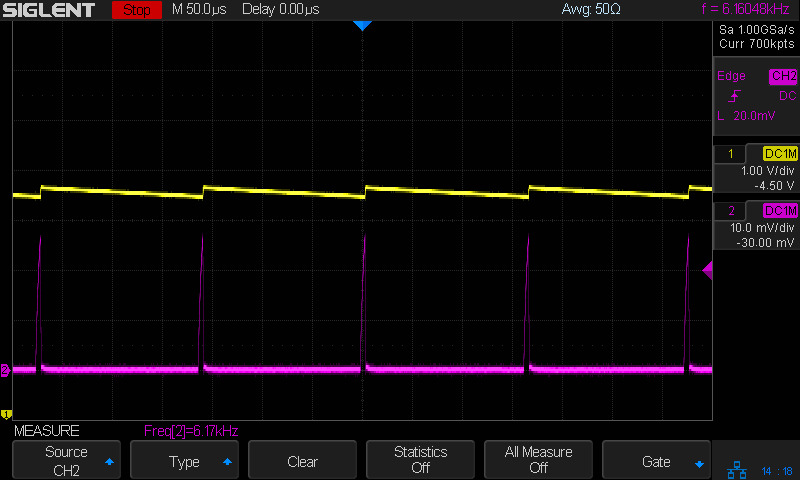The height and width of the screenshot is (480, 800).
Task: Click the rising edge trigger slope icon
Action: 736,96
